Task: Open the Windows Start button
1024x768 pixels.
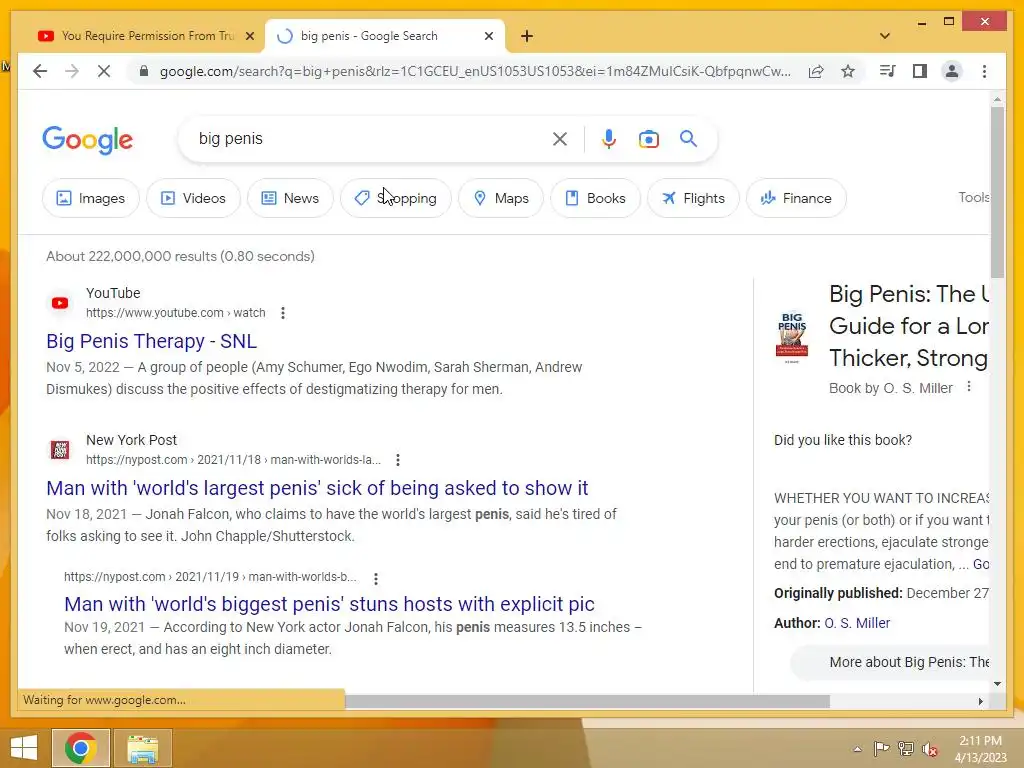Action: tap(24, 748)
